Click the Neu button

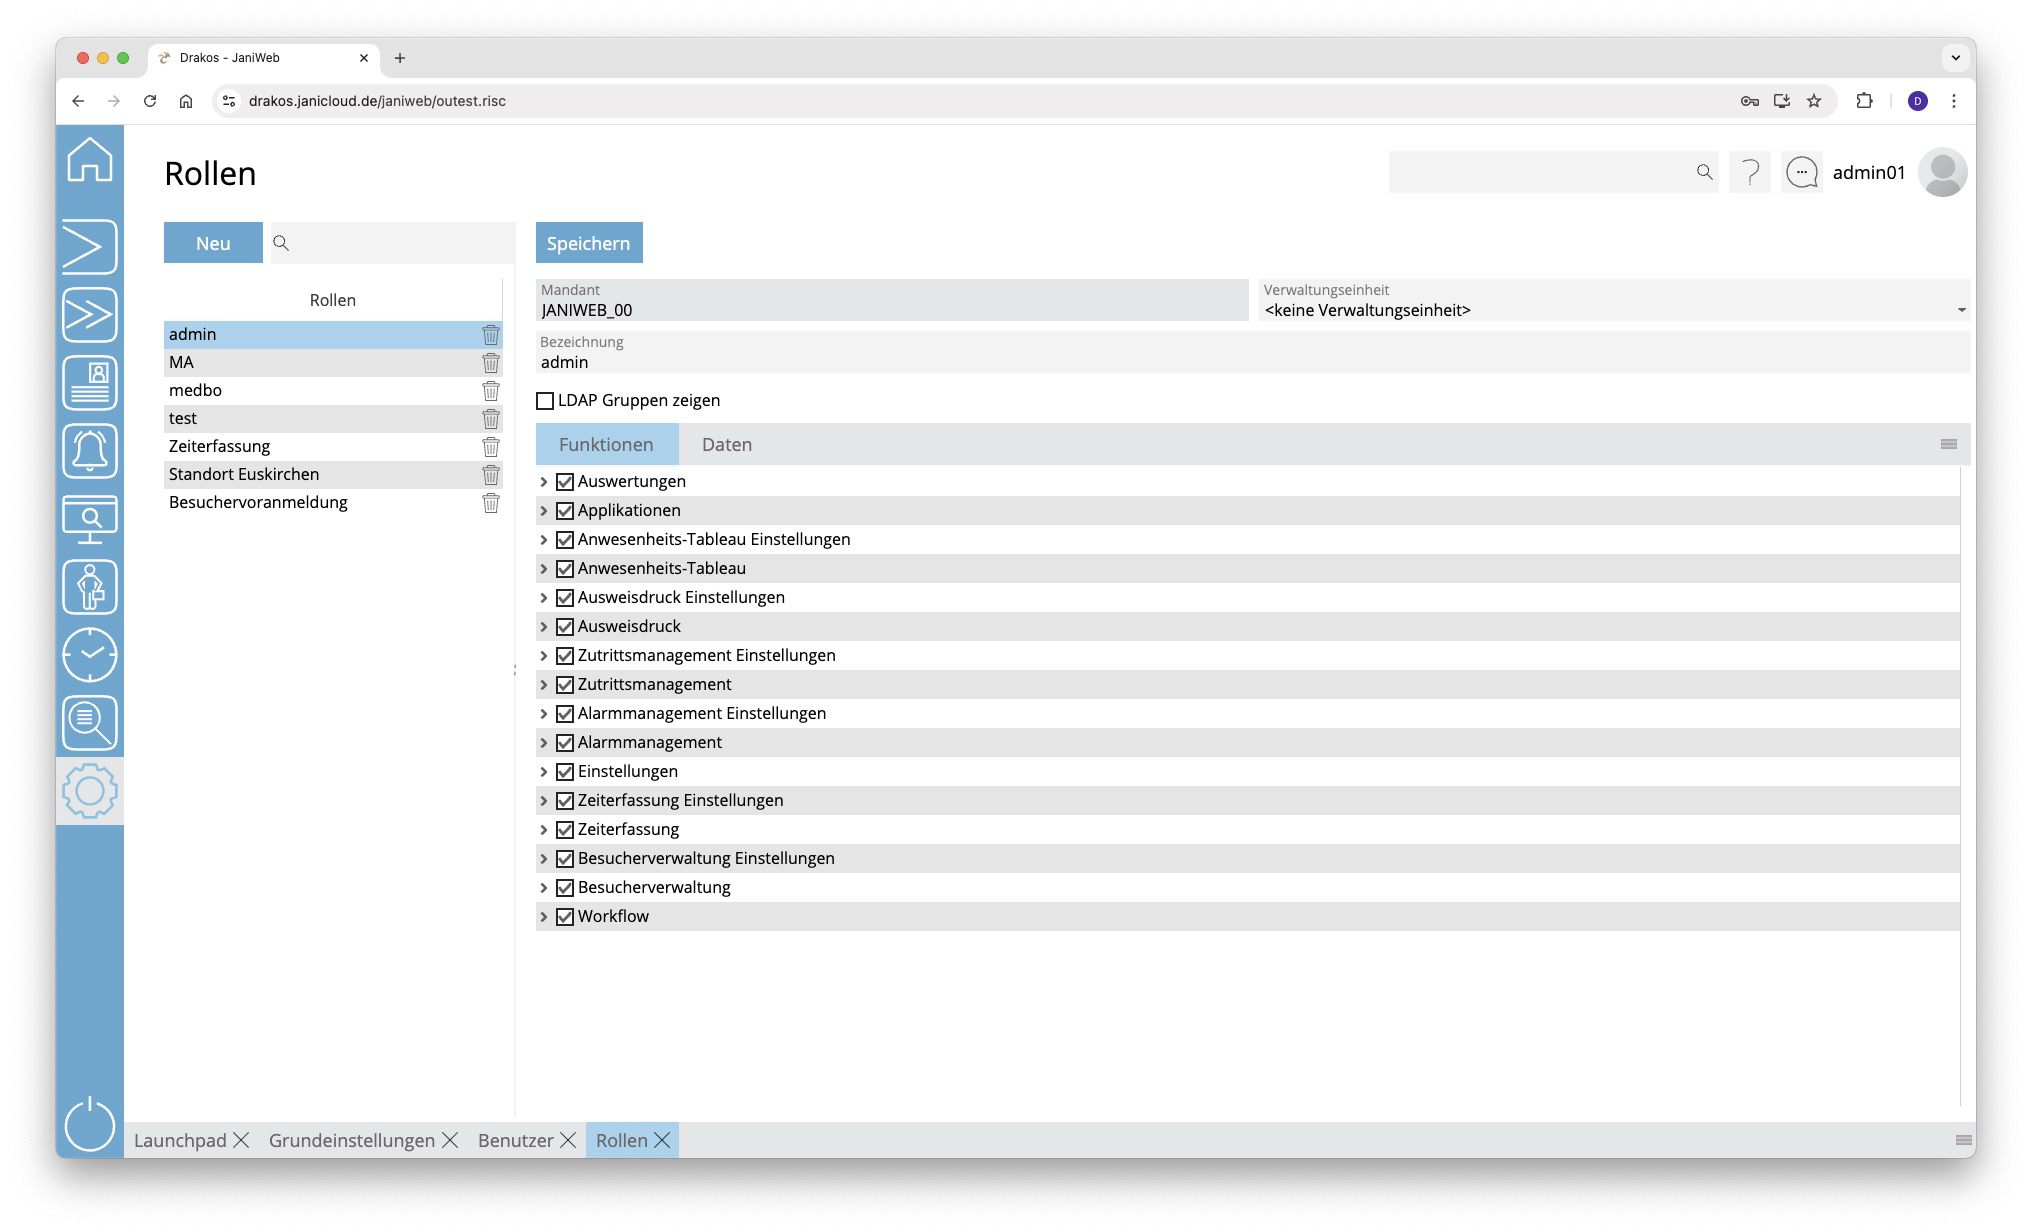pyautogui.click(x=213, y=243)
